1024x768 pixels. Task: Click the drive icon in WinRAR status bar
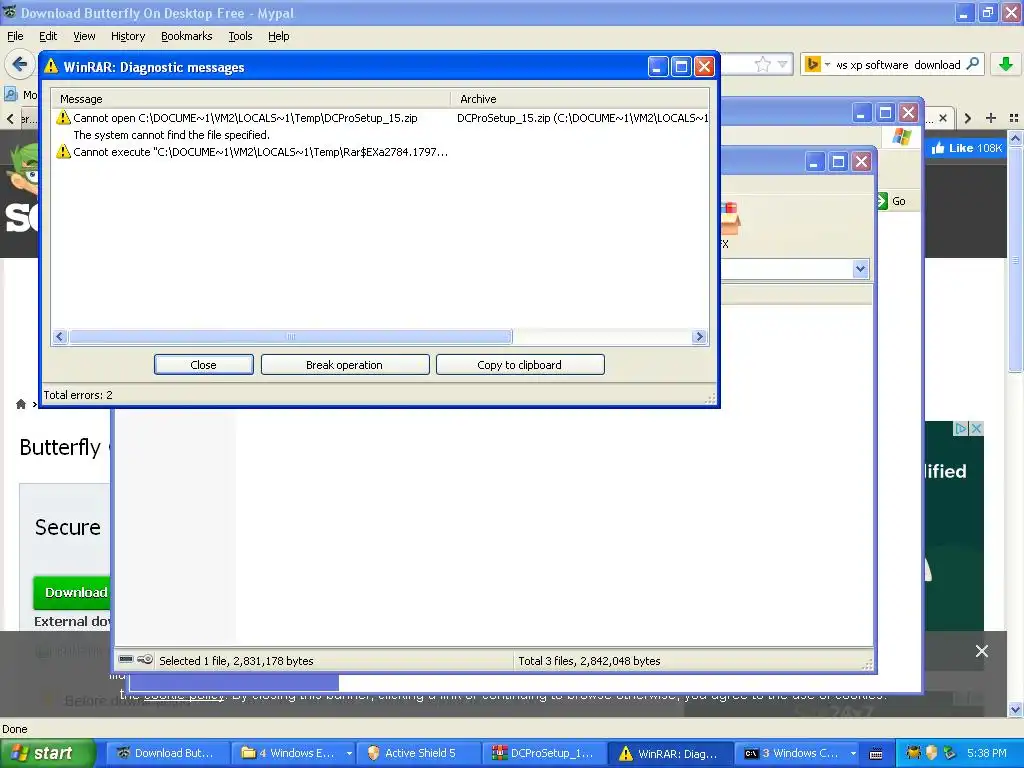point(127,660)
